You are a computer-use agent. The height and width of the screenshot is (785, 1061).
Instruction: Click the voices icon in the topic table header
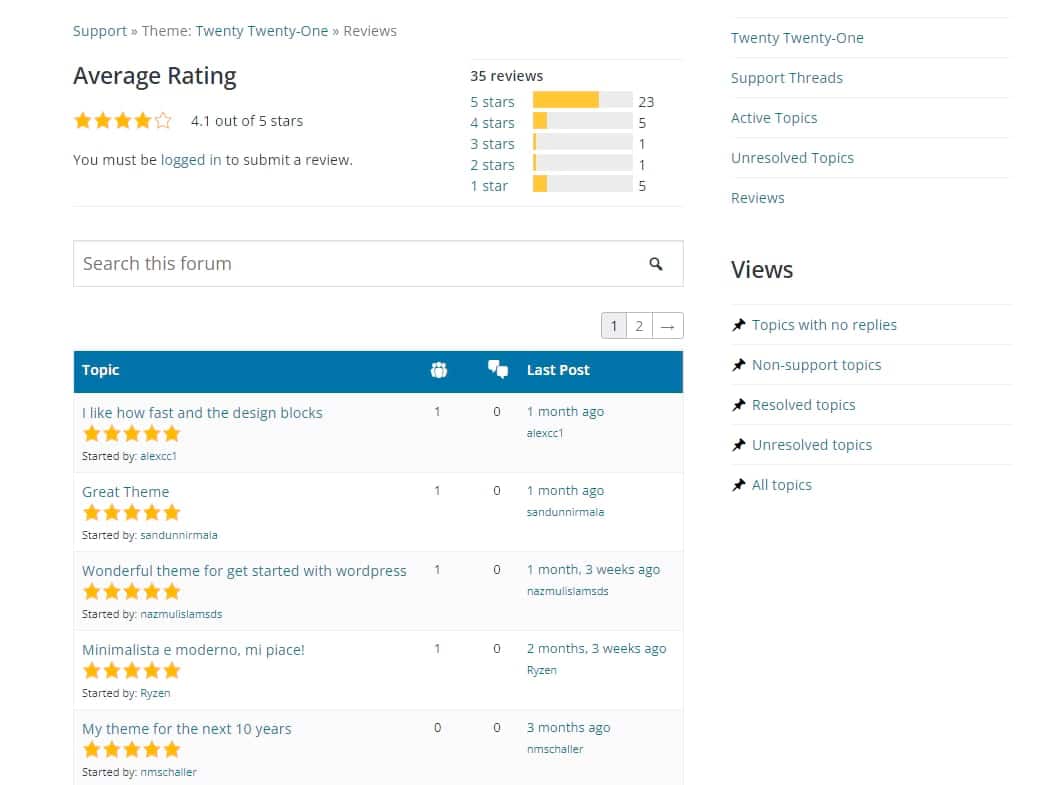click(439, 369)
